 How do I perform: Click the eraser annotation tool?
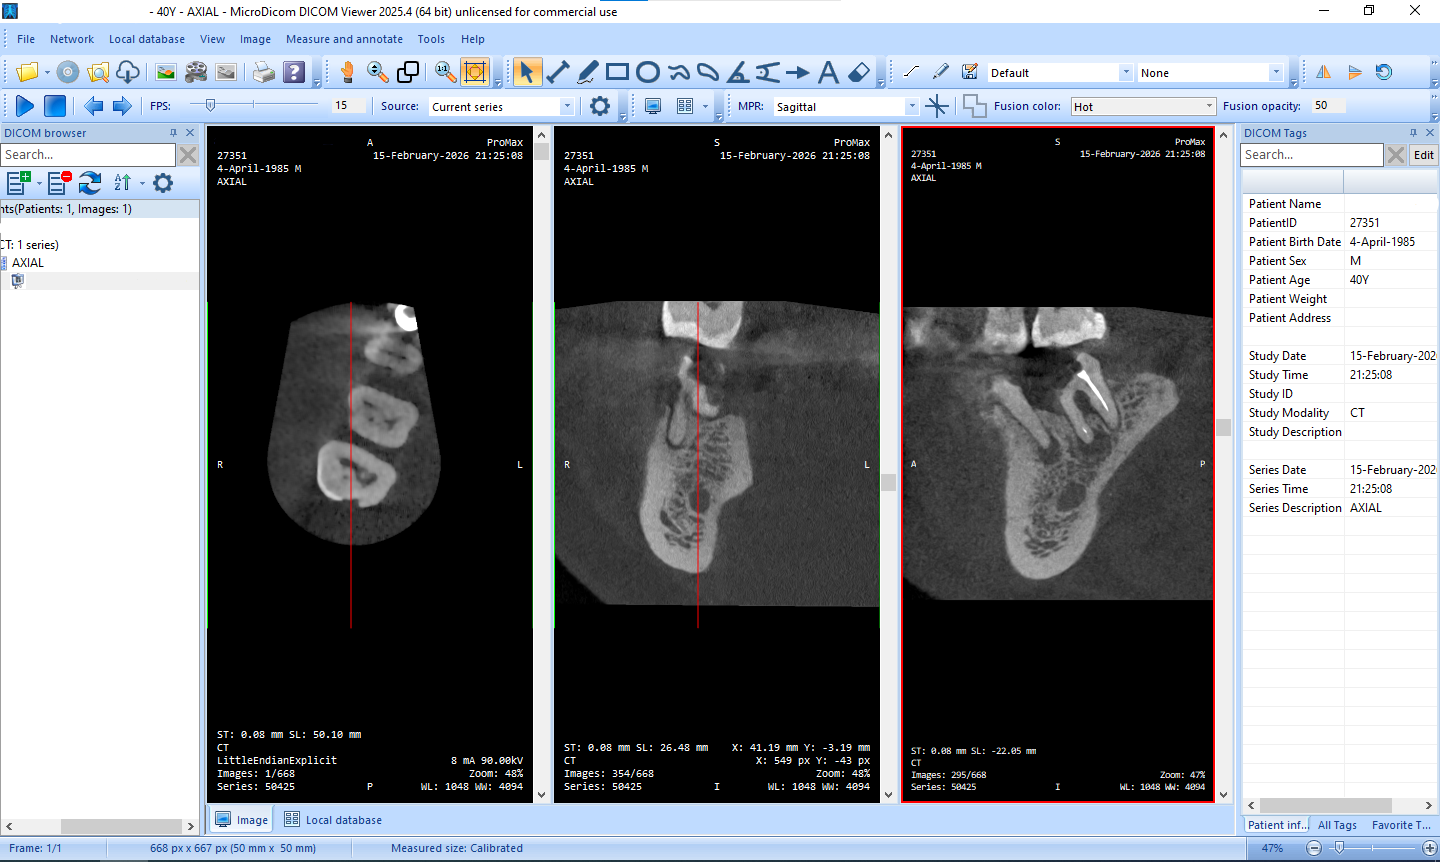point(858,72)
